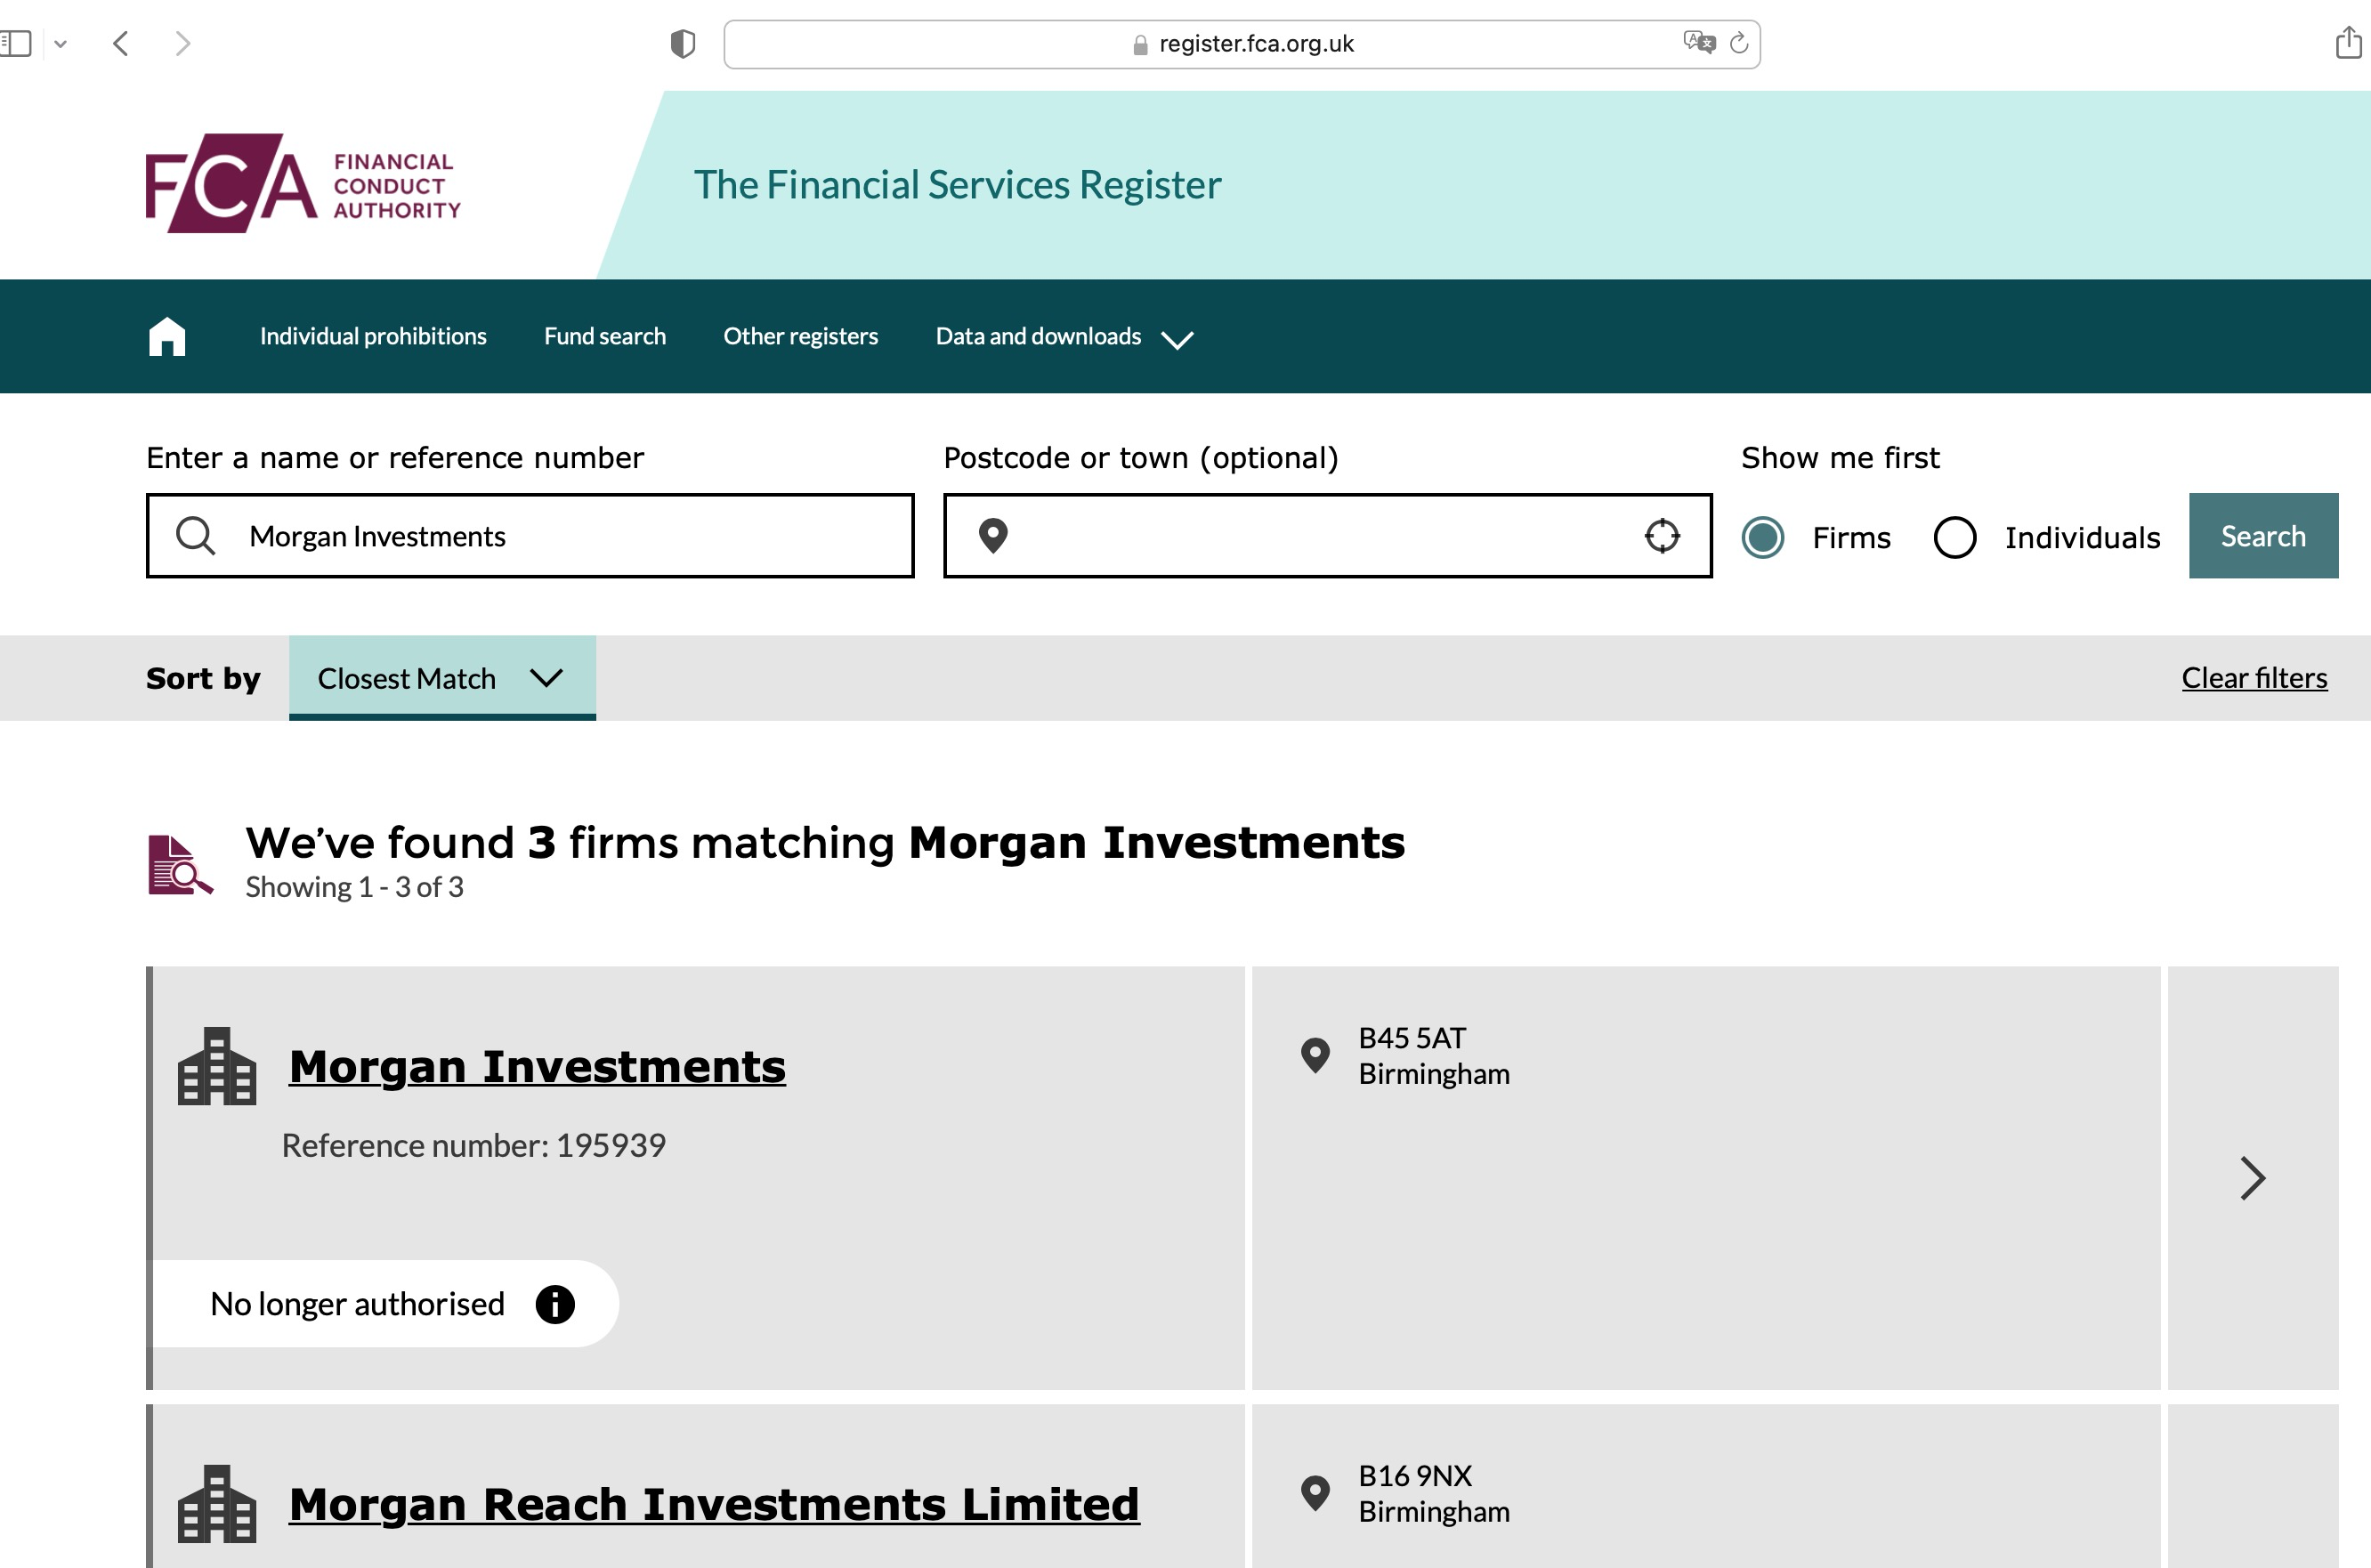Open the Closest Match sort dropdown

(x=442, y=678)
